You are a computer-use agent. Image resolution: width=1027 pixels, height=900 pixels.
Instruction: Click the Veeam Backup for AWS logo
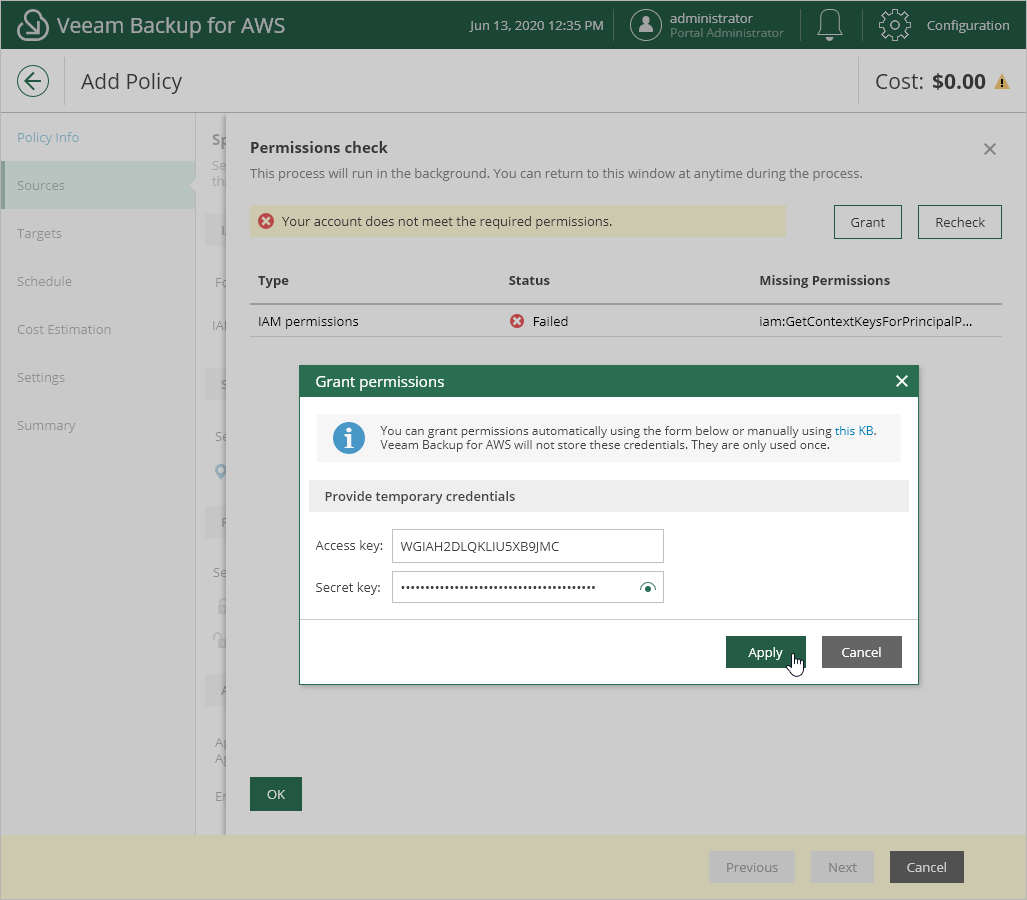[x=32, y=25]
